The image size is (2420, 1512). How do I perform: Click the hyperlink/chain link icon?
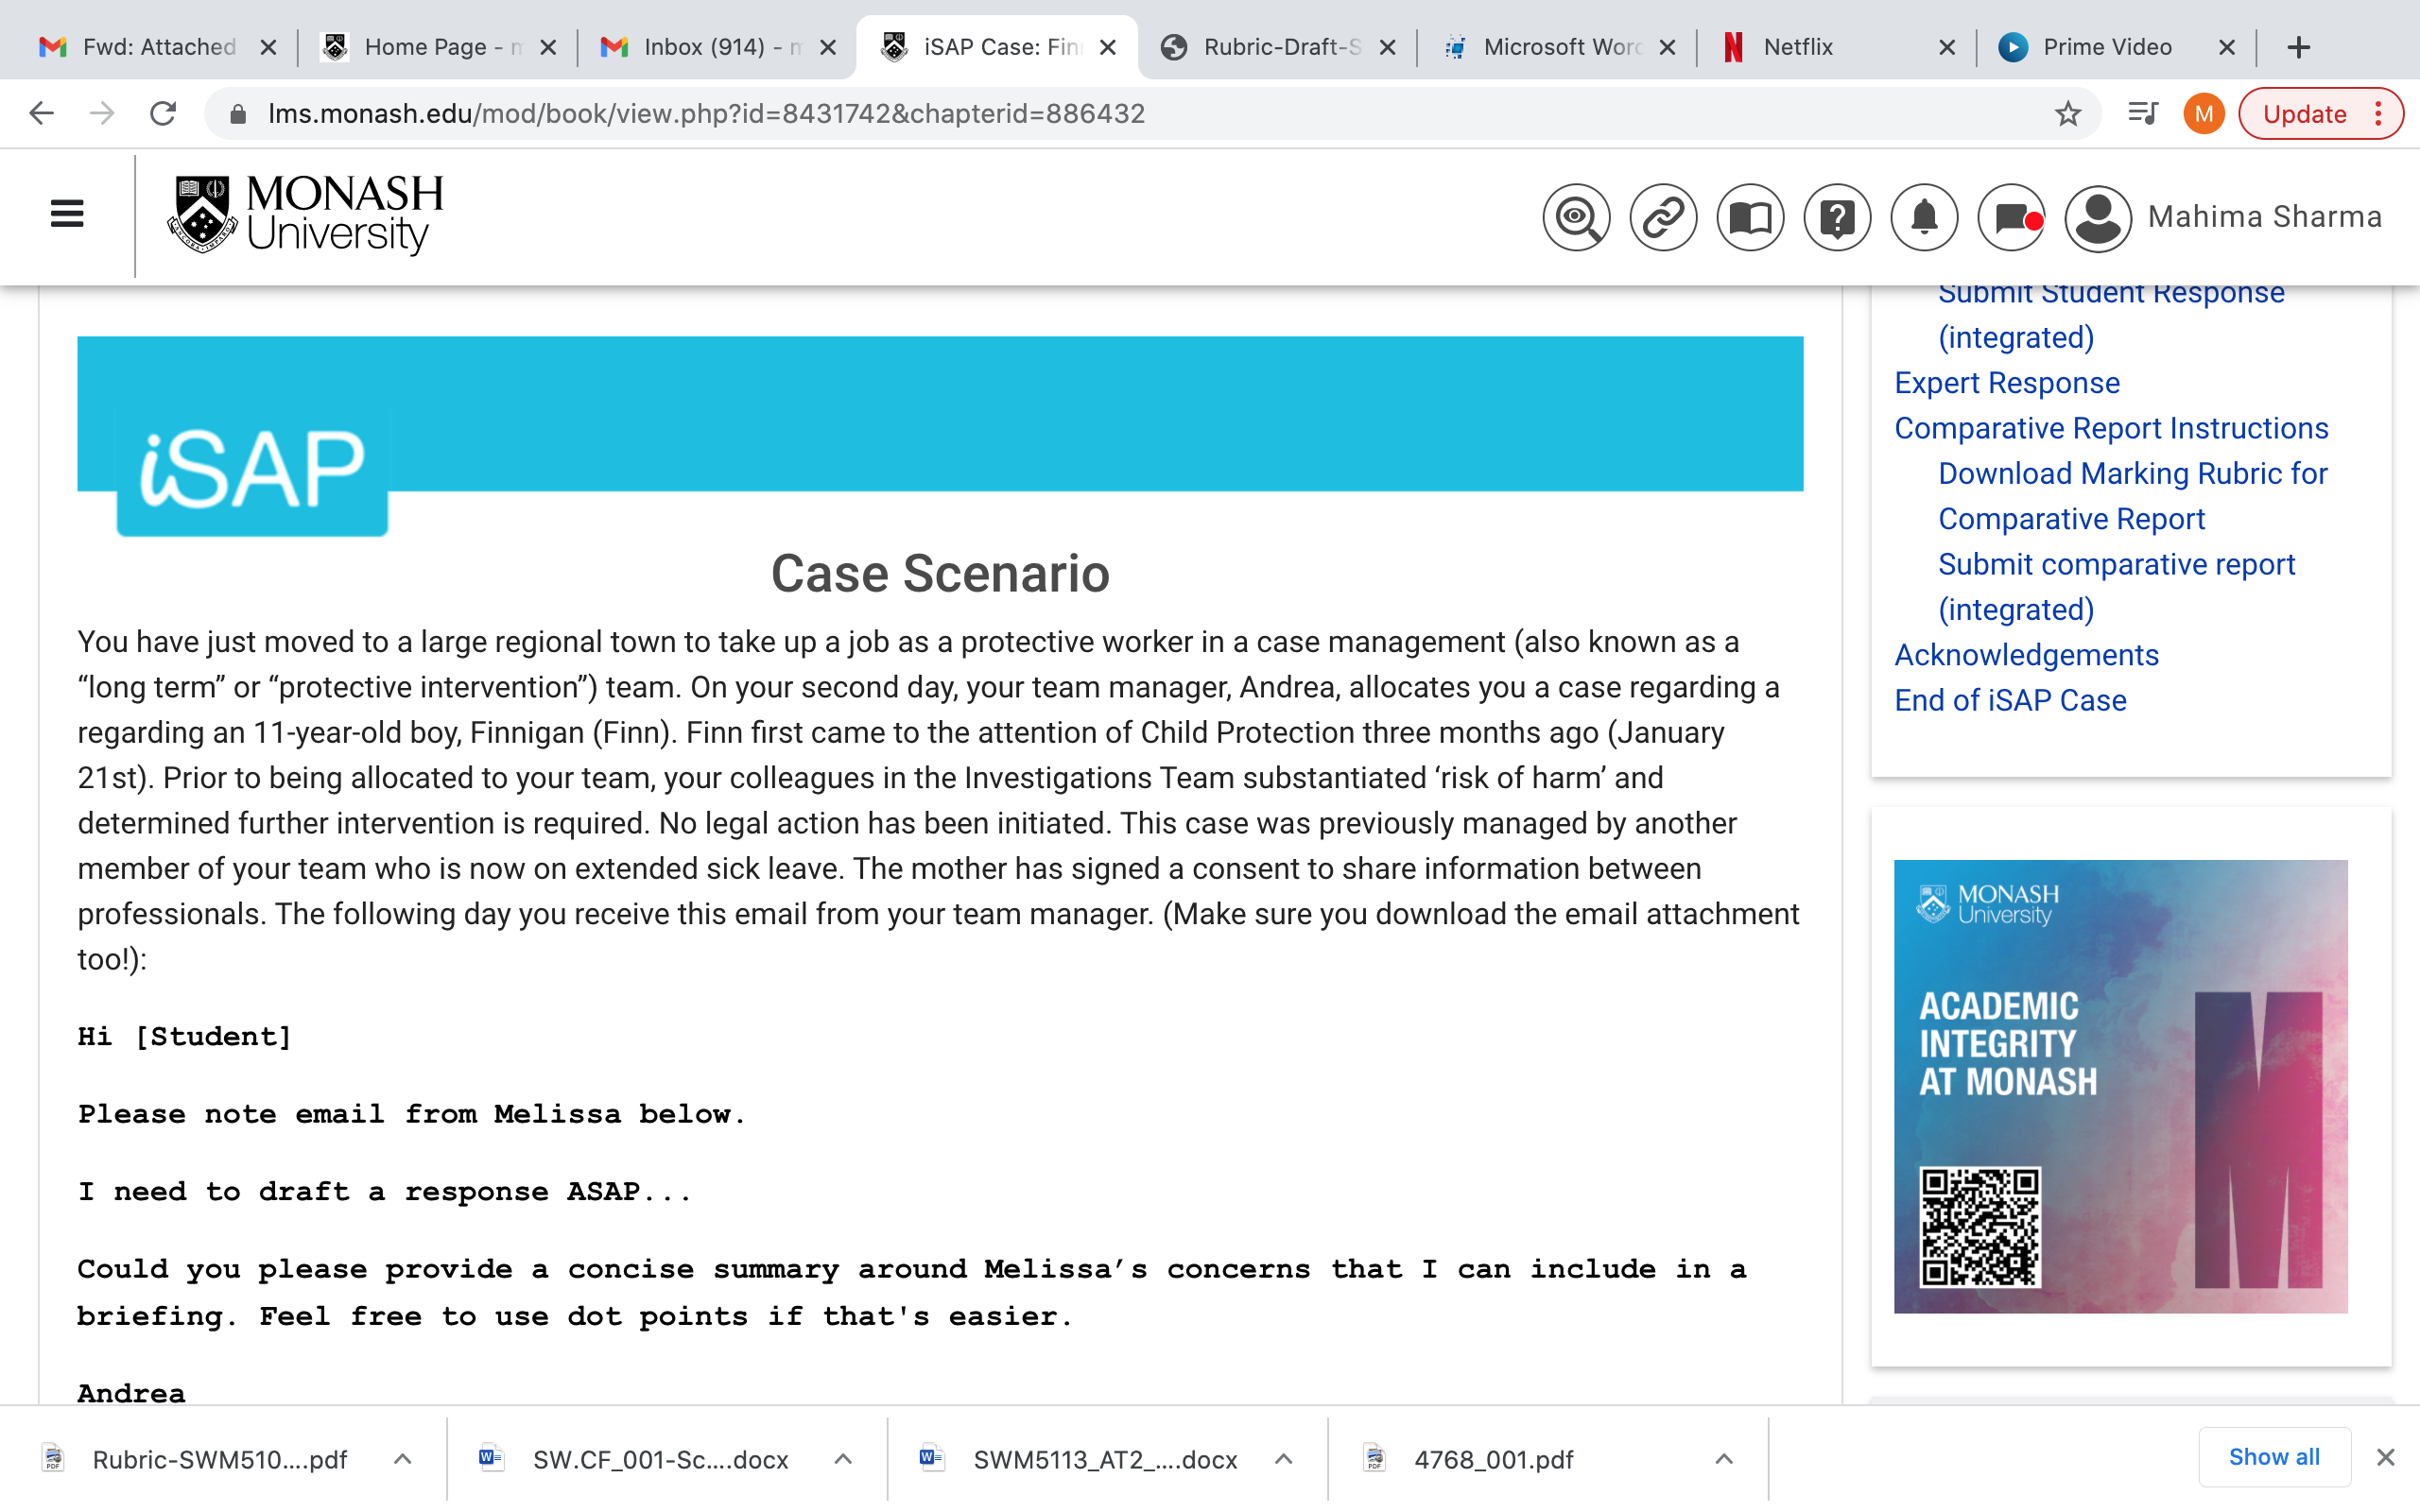1662,216
